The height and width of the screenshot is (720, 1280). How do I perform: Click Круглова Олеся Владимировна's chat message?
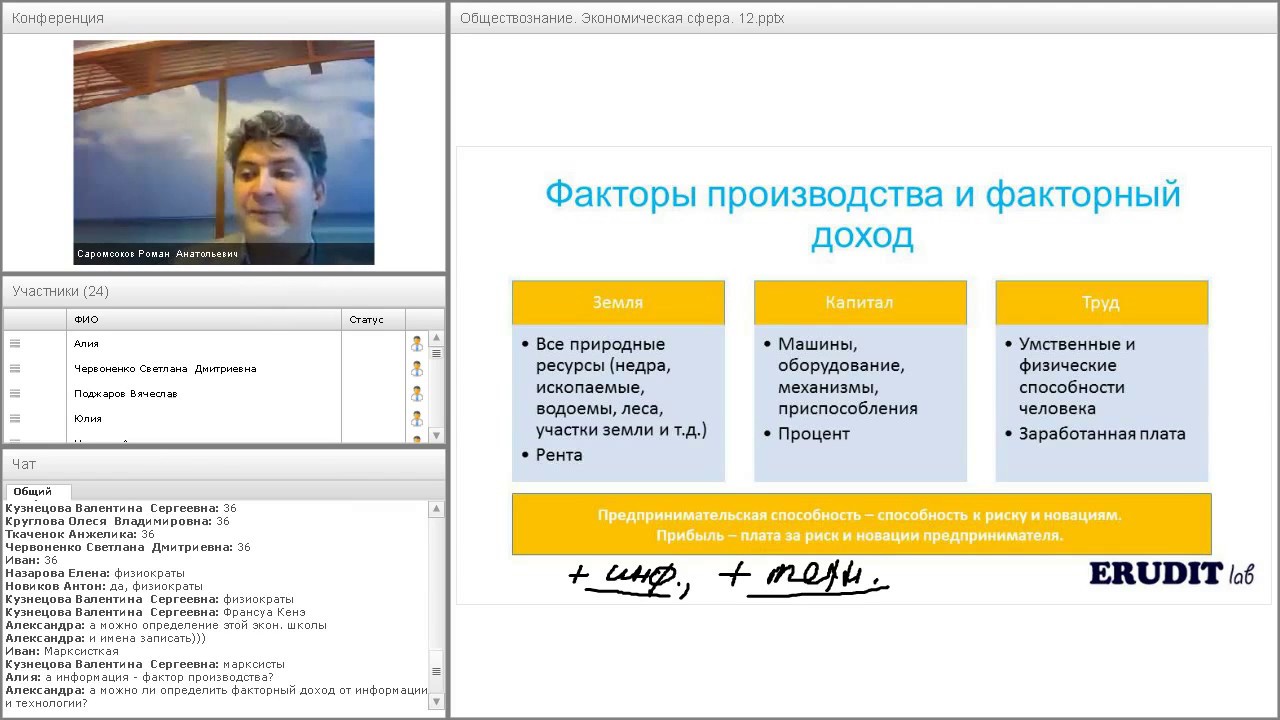(117, 521)
